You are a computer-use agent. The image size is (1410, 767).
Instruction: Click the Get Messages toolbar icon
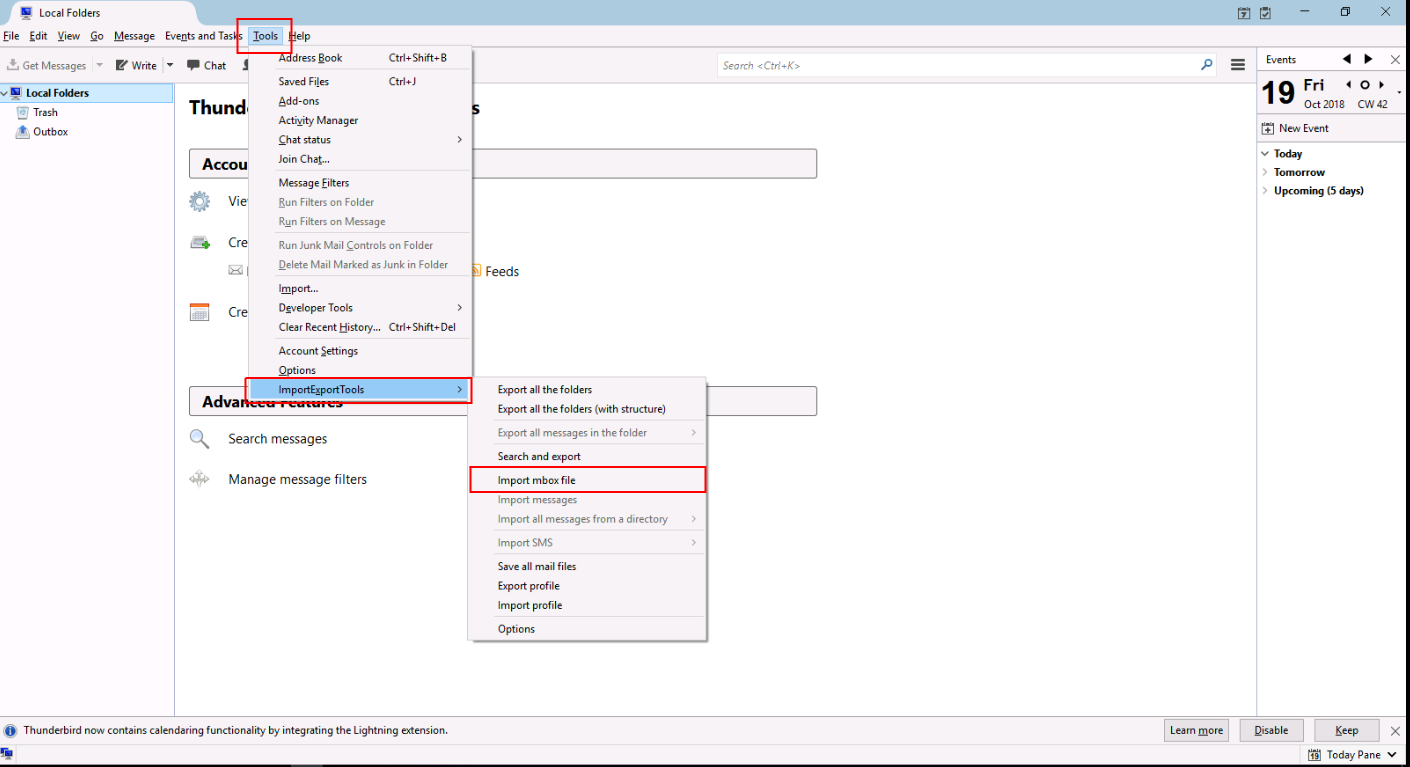14,66
